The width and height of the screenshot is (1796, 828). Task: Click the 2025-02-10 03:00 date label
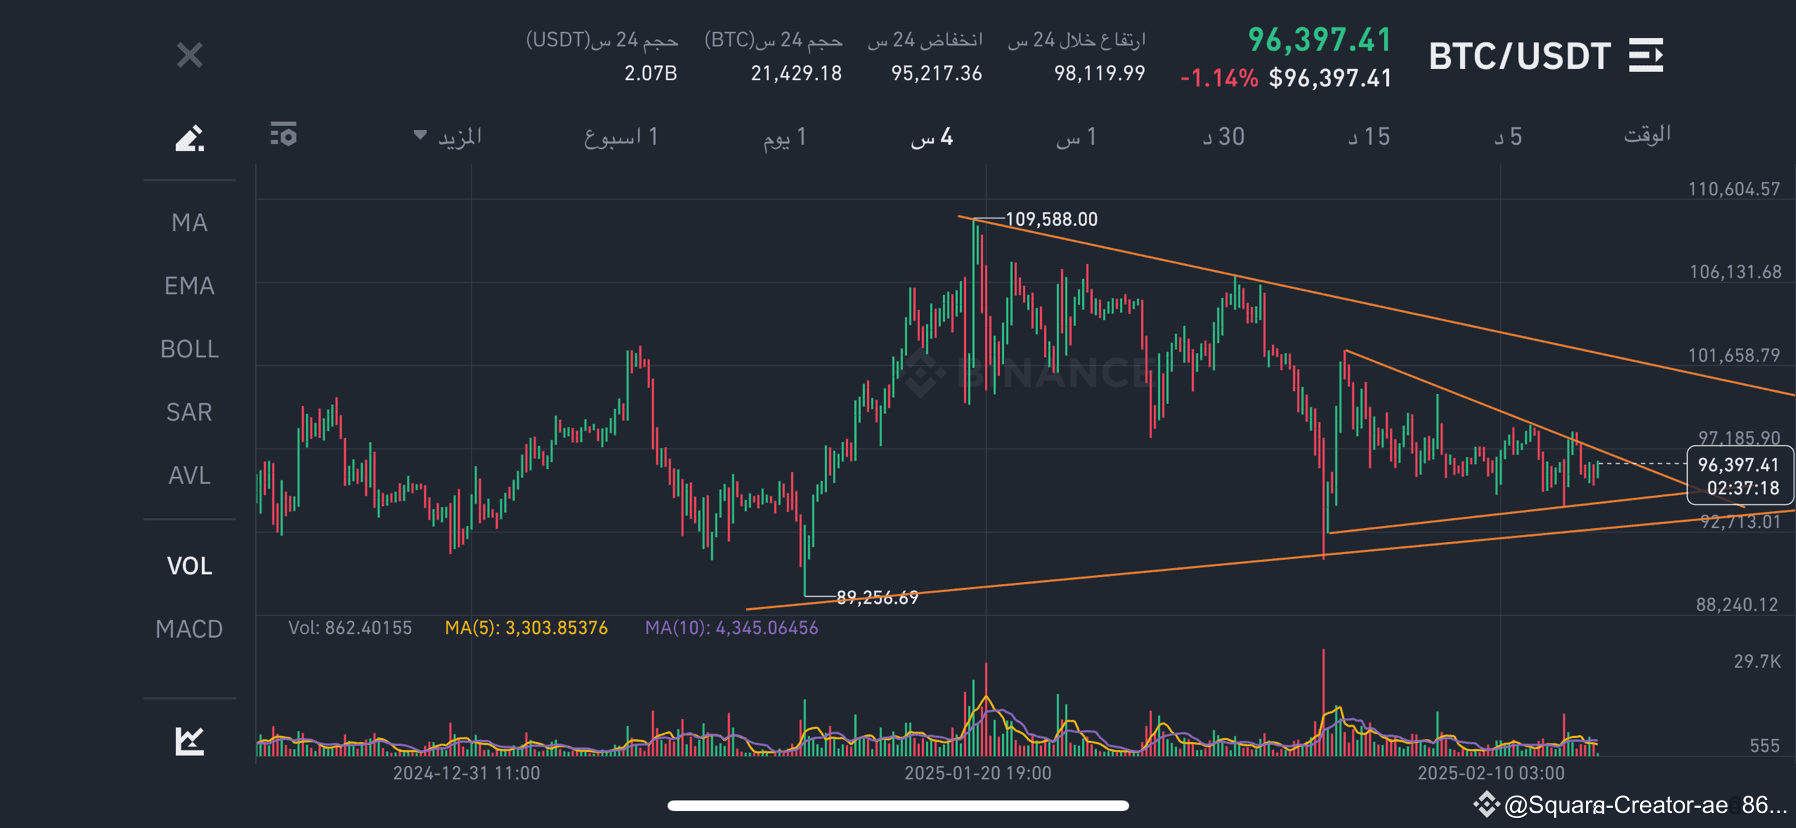(x=1491, y=773)
